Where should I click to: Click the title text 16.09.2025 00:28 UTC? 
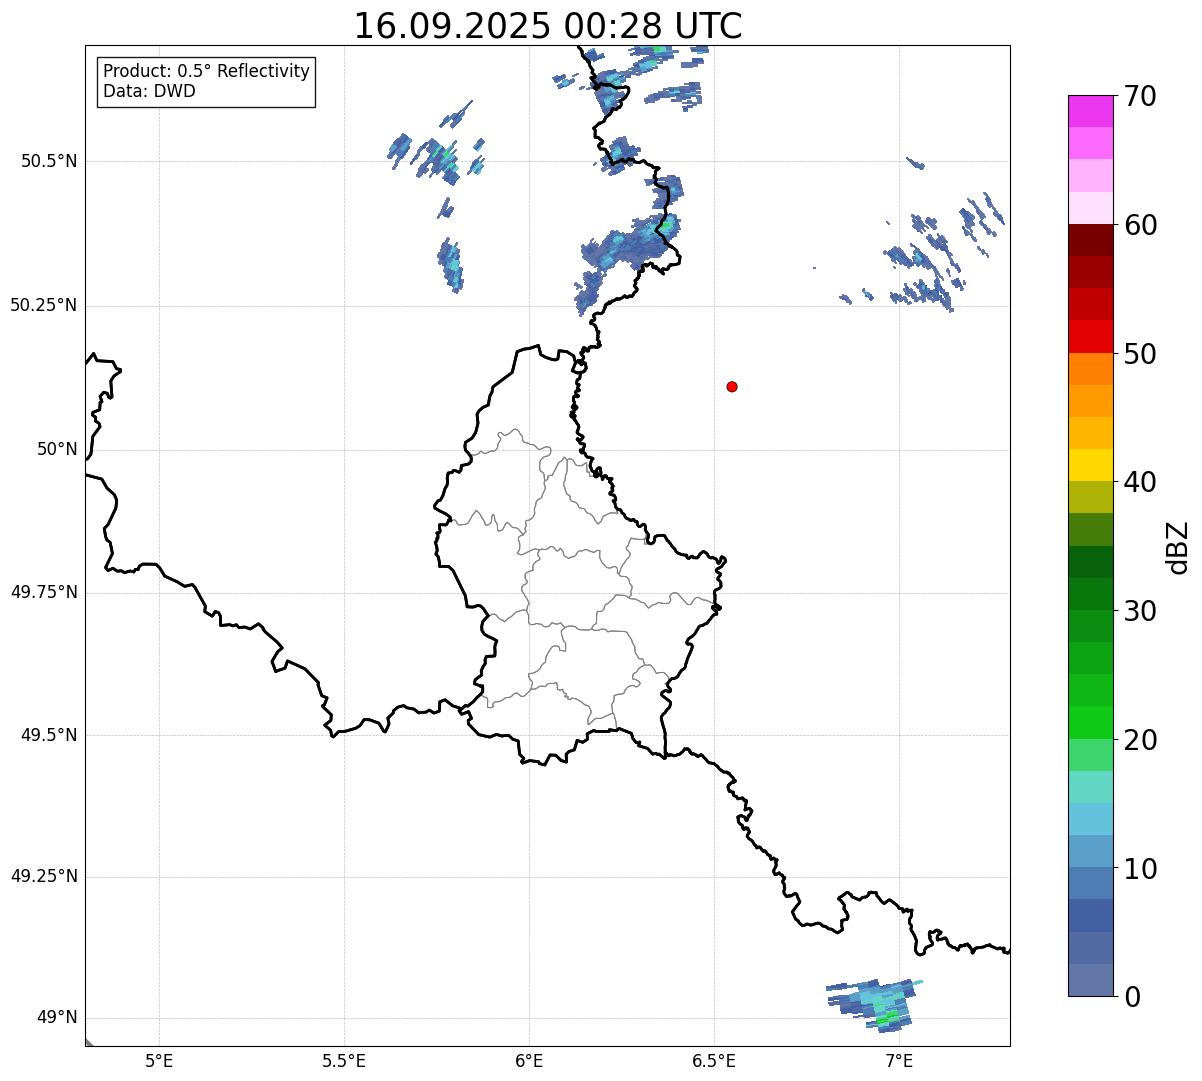pos(548,25)
